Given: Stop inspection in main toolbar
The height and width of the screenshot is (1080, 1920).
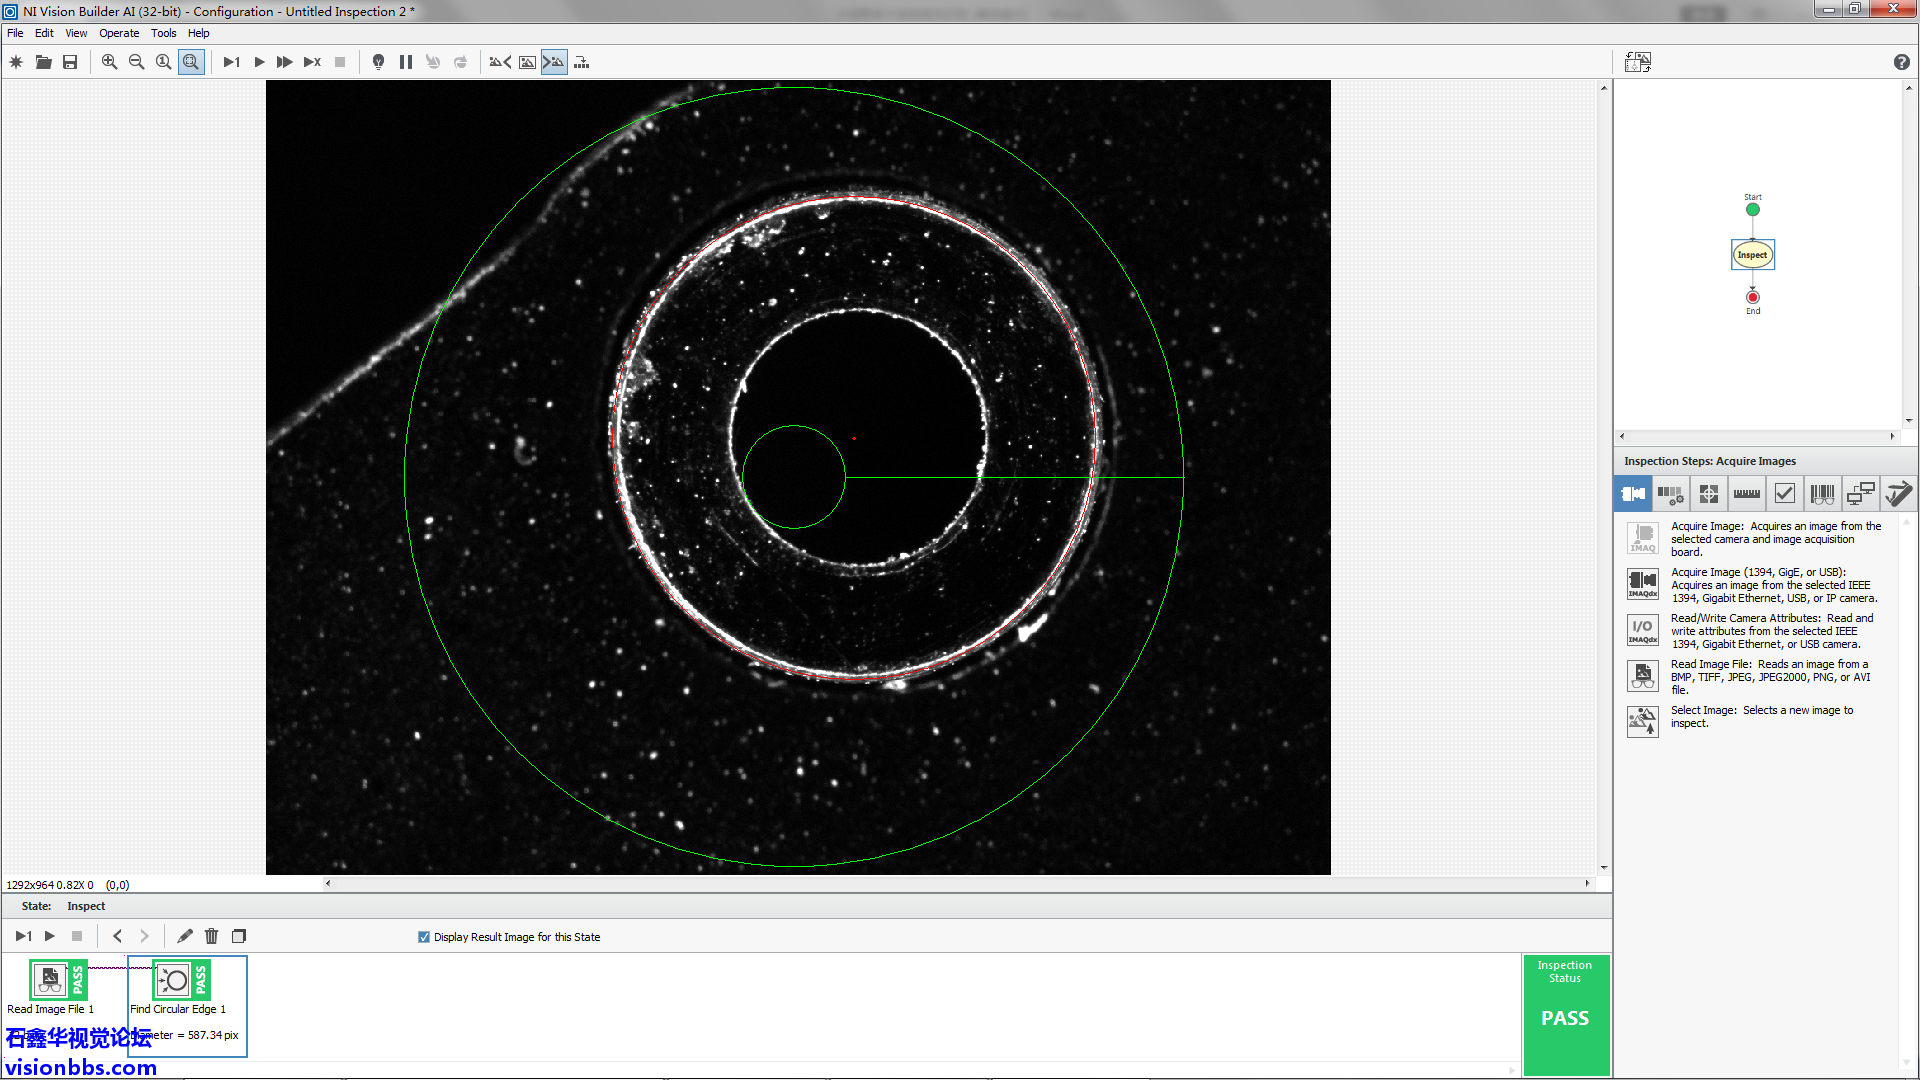Looking at the screenshot, I should 340,62.
